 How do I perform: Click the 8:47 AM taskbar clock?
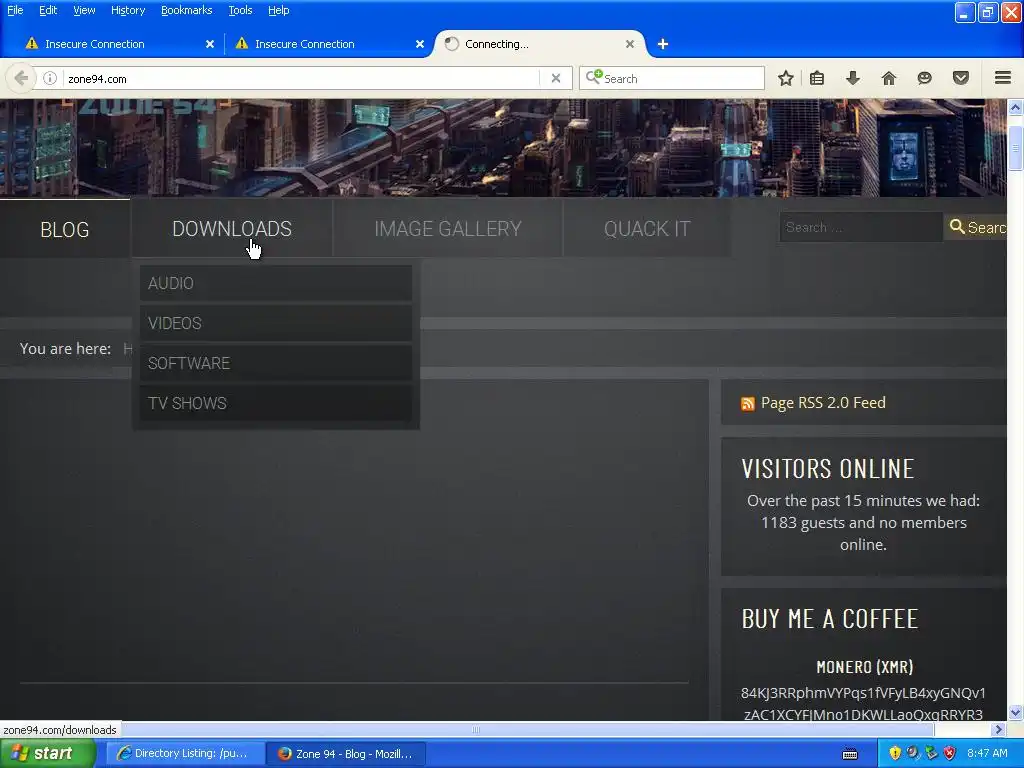[x=987, y=753]
